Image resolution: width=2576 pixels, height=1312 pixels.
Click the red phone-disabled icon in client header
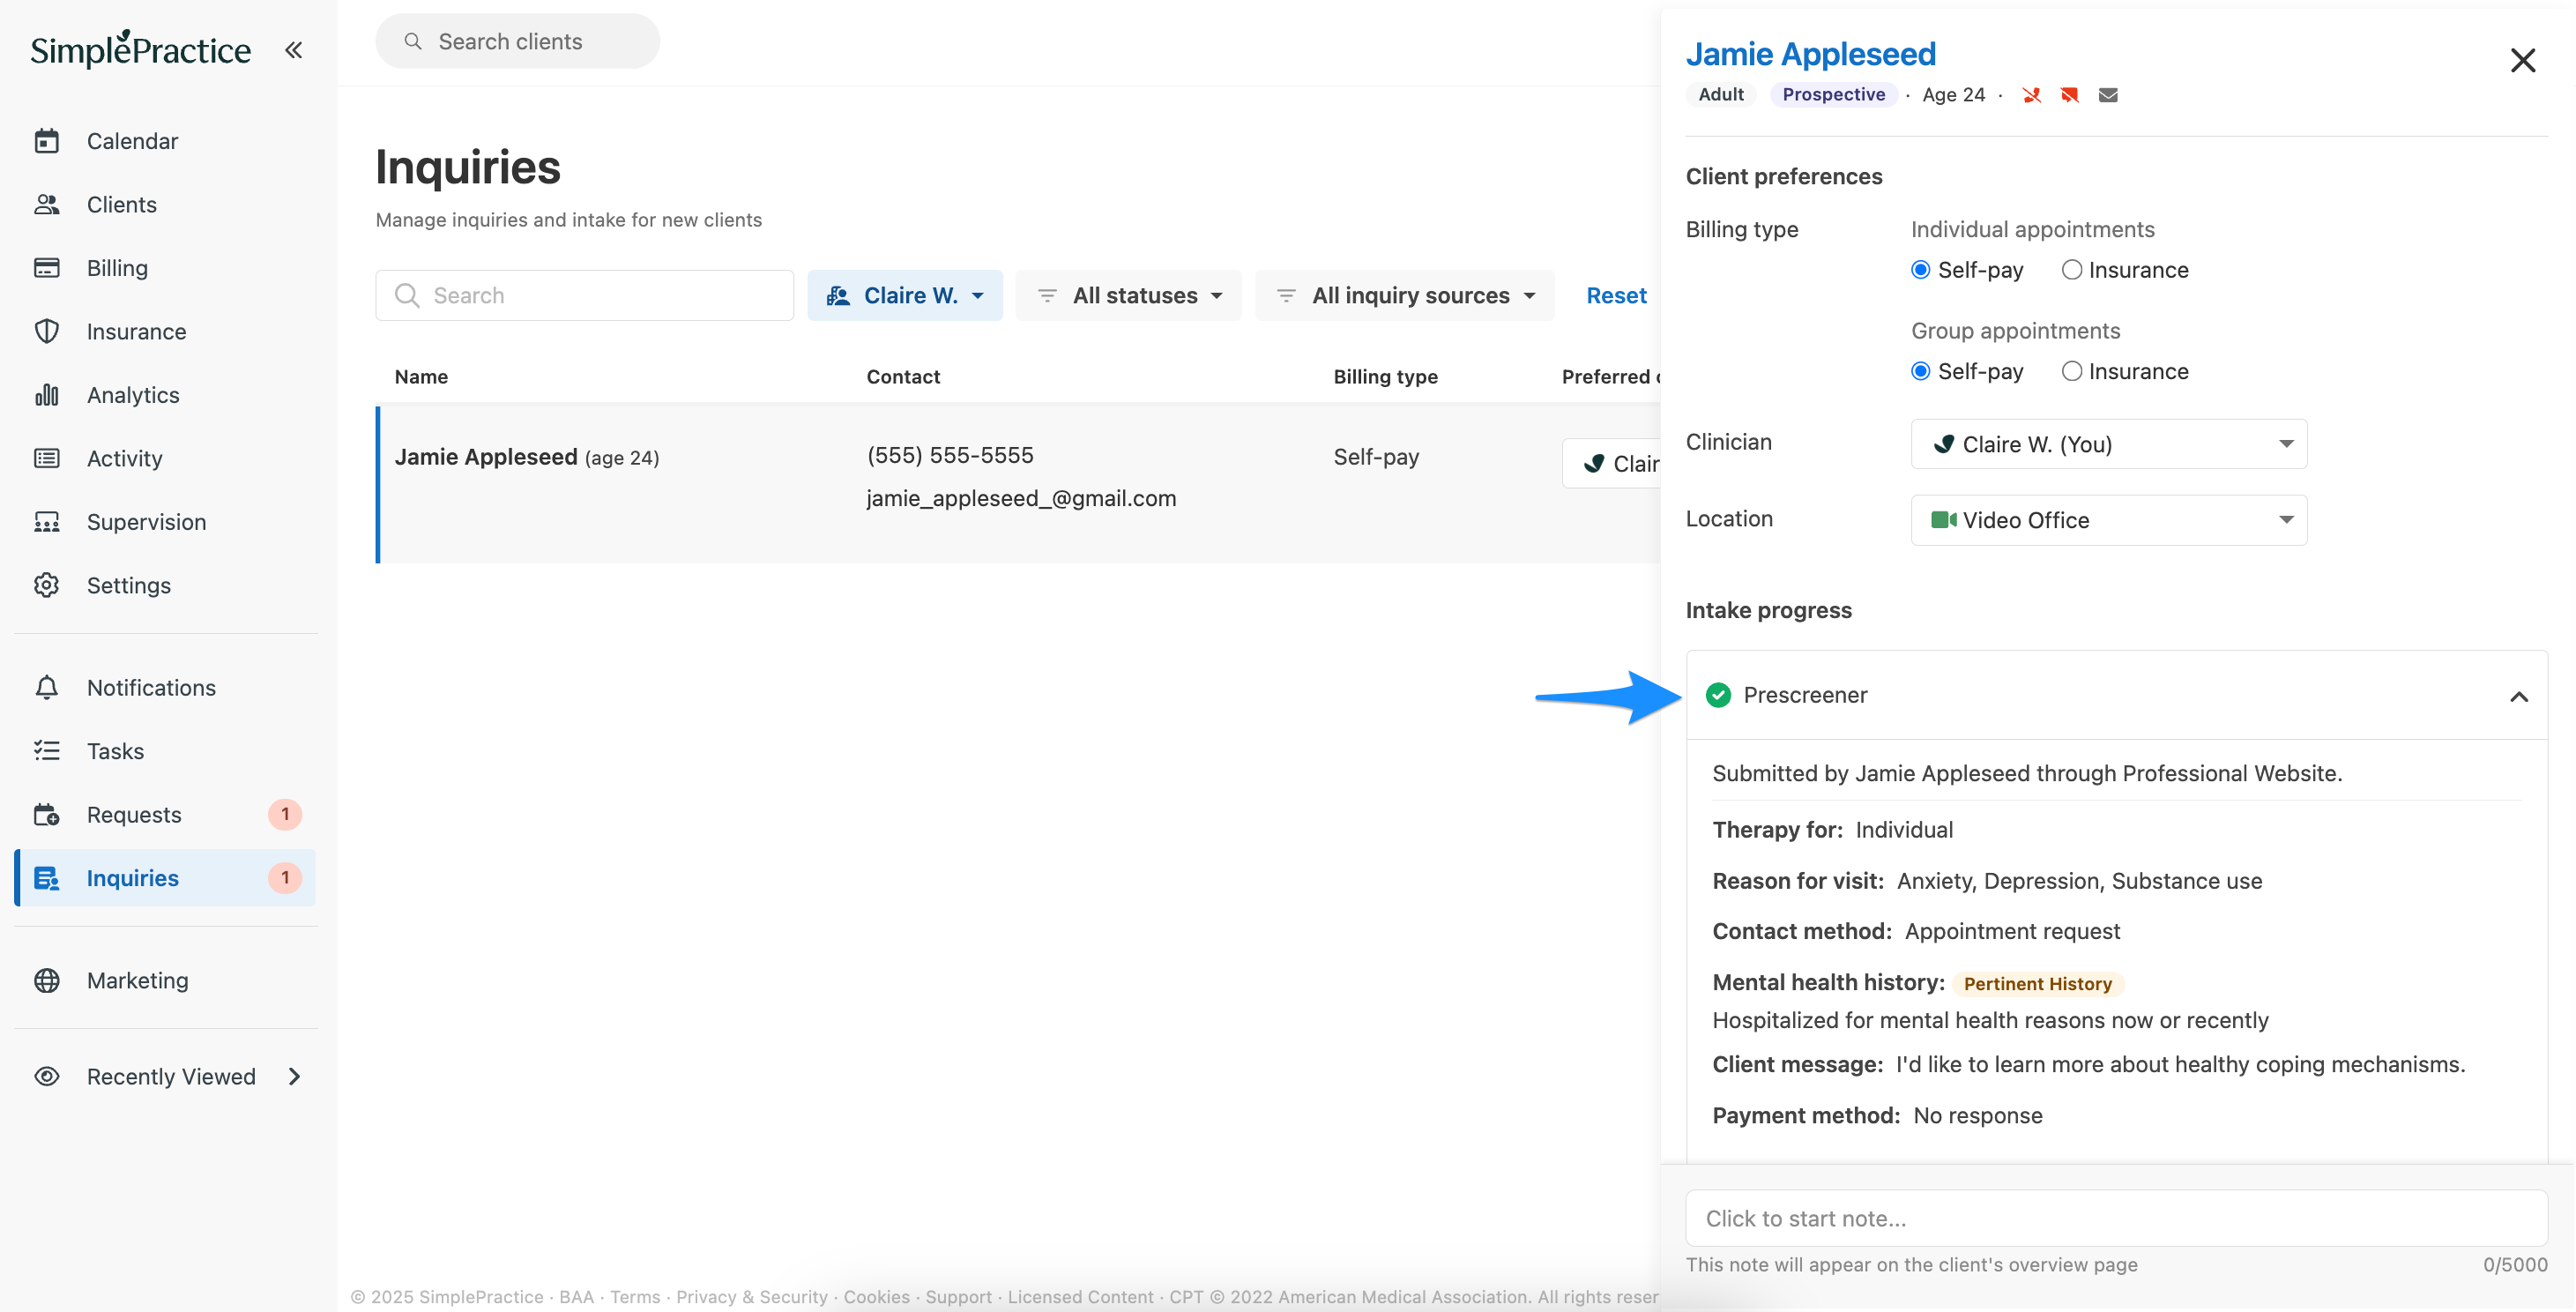click(2031, 95)
